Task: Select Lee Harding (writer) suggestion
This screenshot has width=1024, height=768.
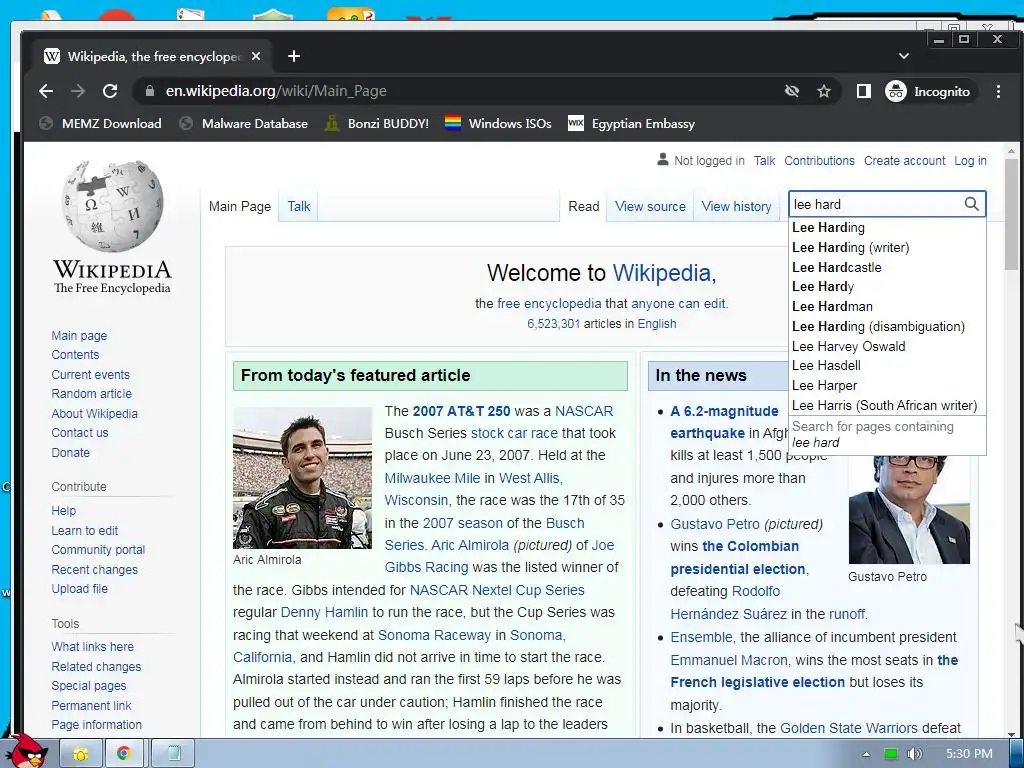Action: pyautogui.click(x=887, y=248)
